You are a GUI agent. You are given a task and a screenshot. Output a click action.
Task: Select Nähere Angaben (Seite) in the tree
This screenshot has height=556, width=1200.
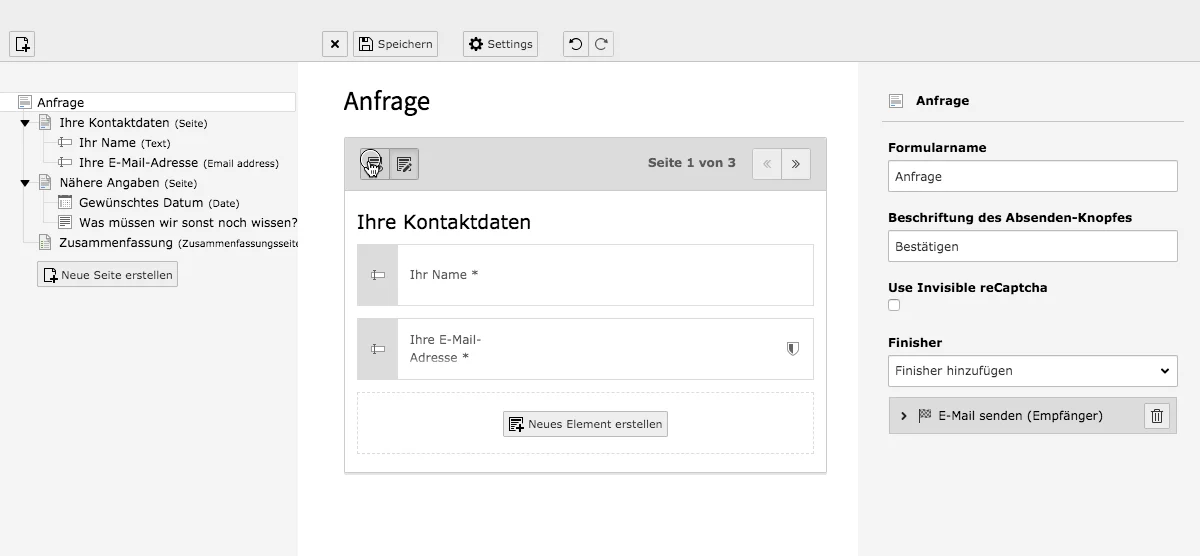click(x=128, y=183)
